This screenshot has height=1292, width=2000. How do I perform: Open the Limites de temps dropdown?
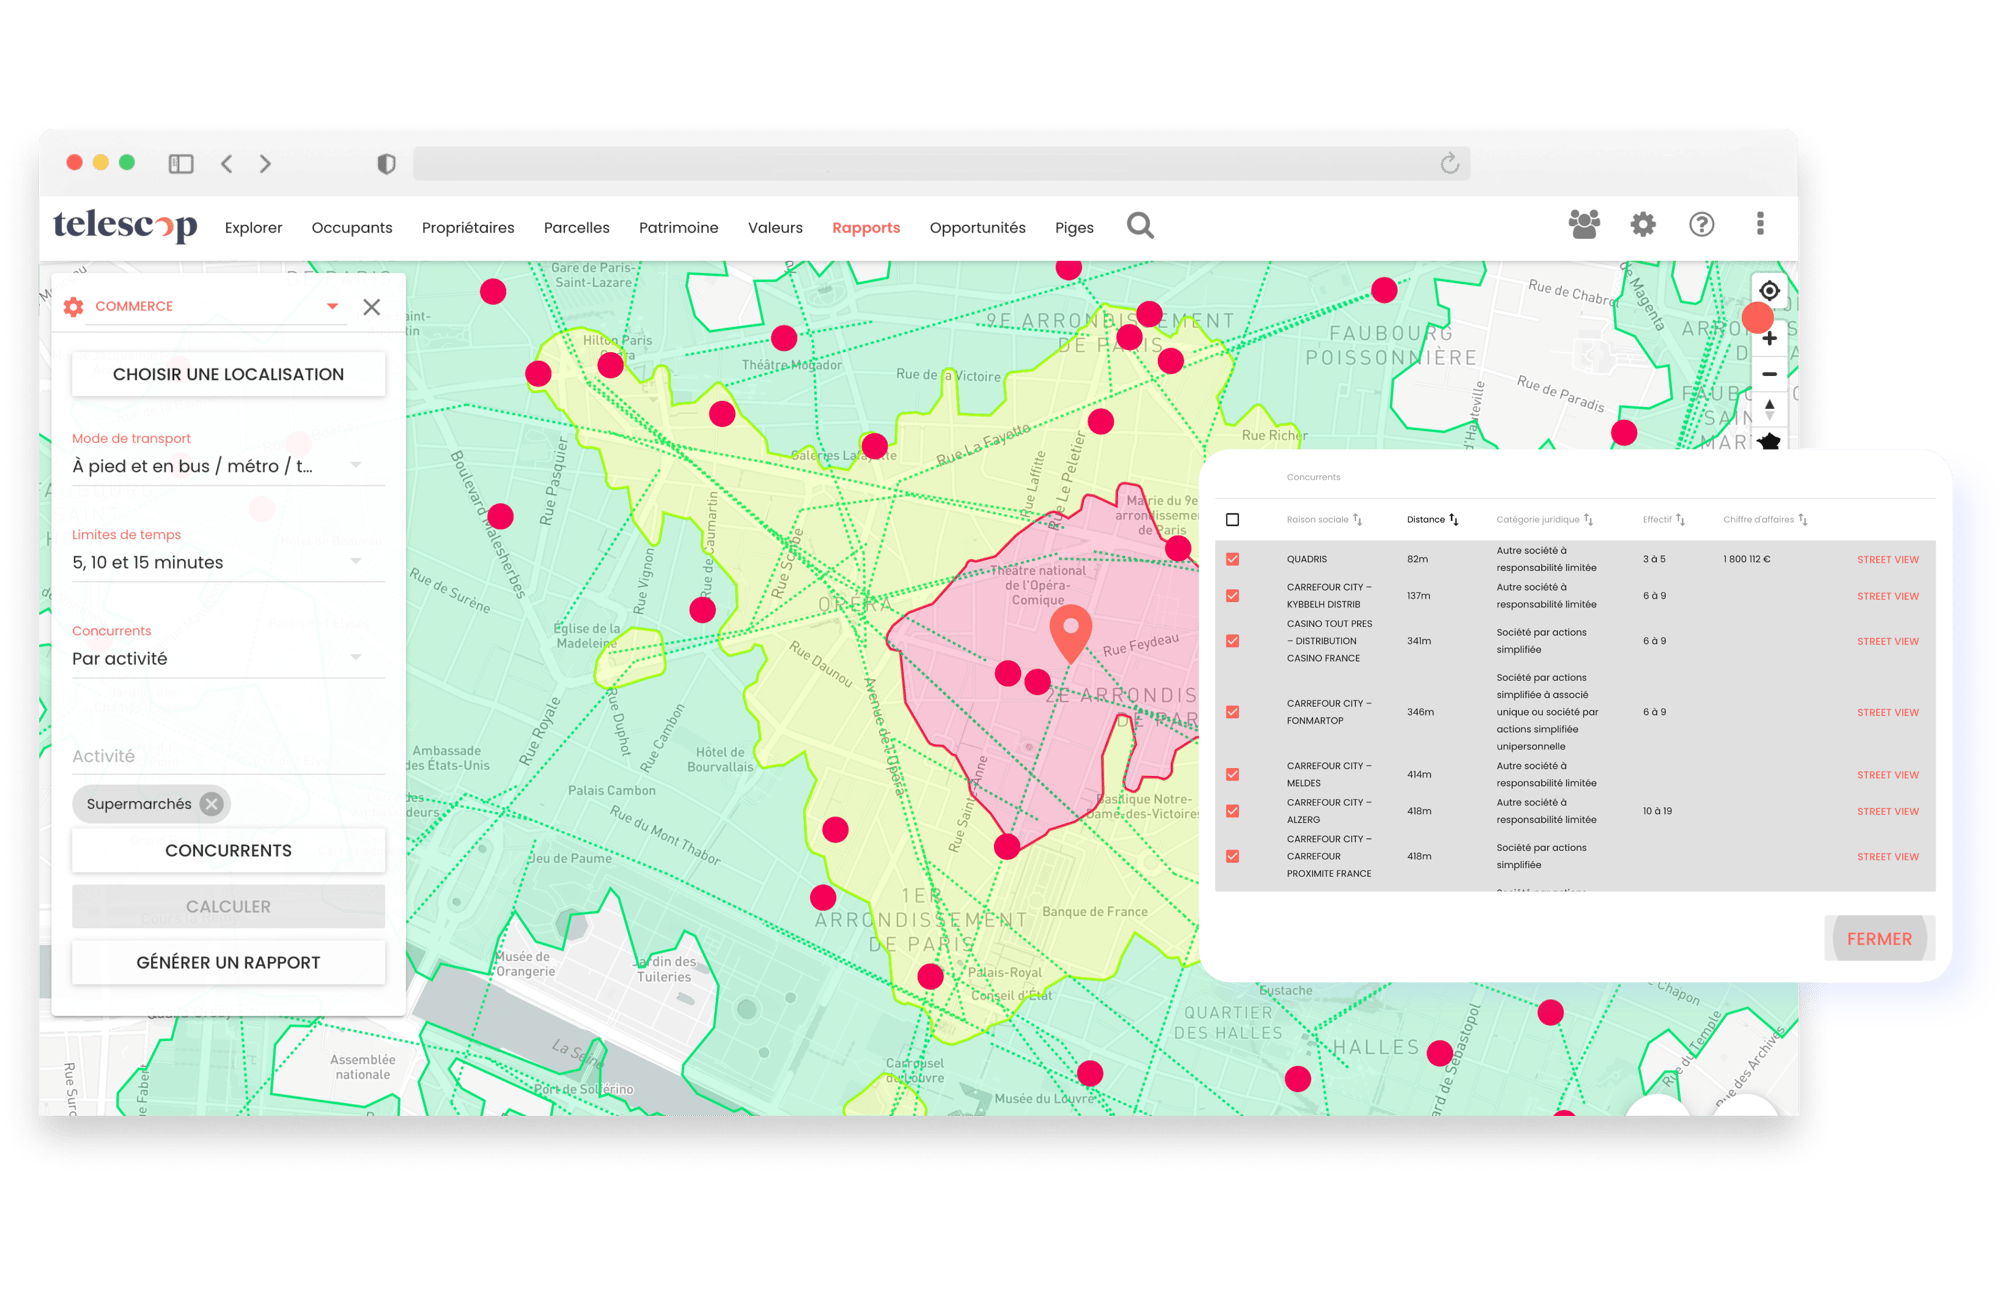pyautogui.click(x=228, y=562)
